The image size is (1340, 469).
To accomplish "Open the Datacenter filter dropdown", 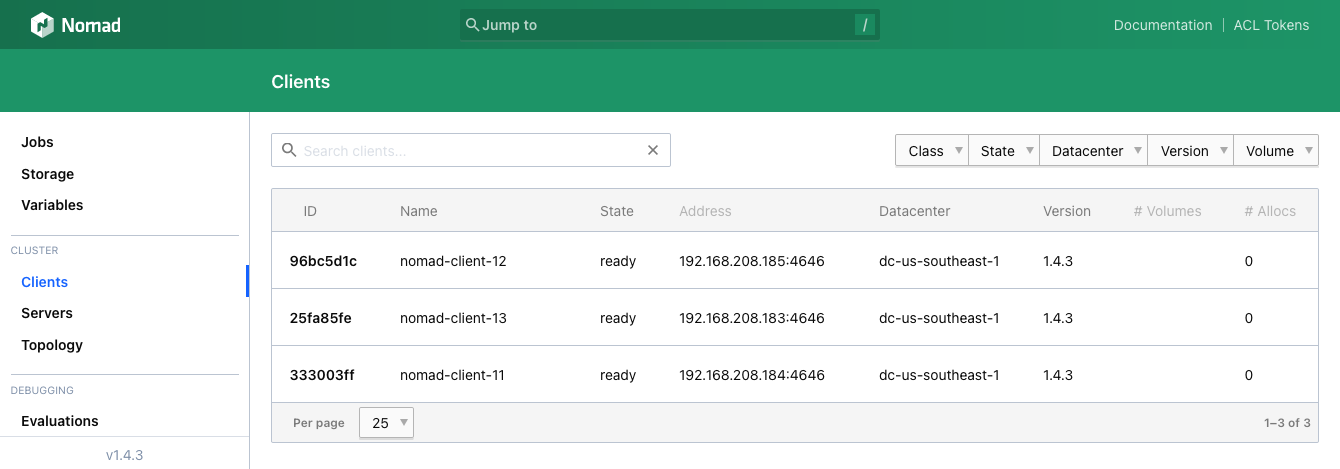I will pos(1093,151).
